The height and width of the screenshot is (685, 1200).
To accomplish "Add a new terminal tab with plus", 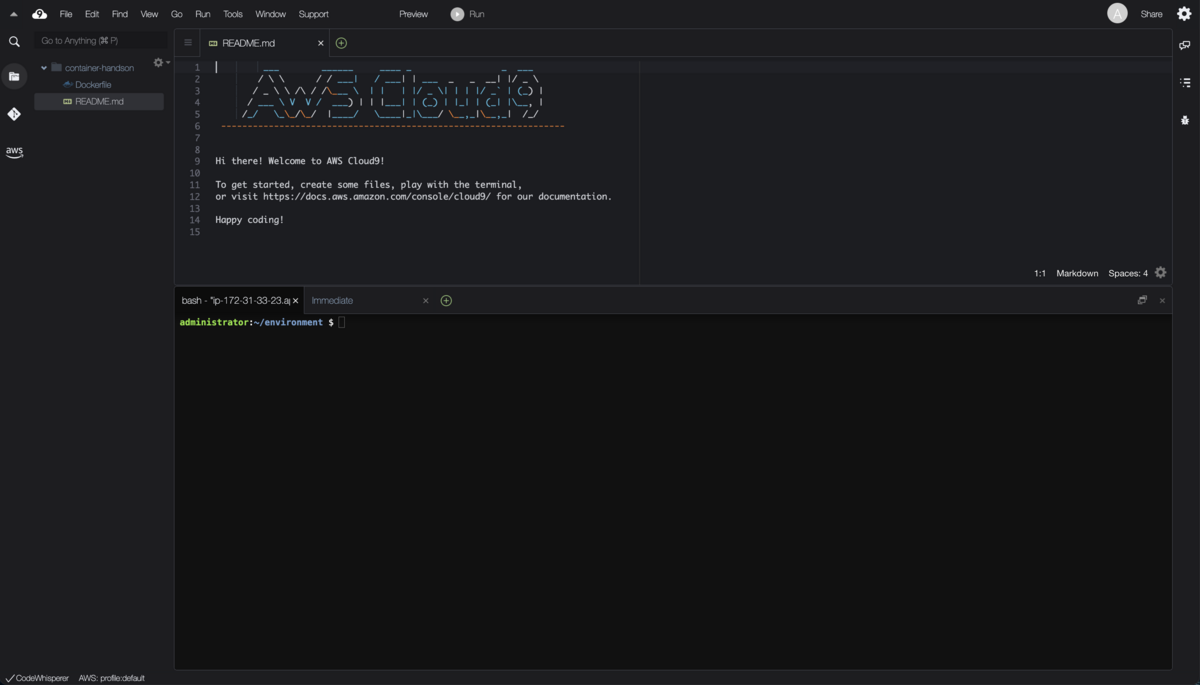I will pyautogui.click(x=446, y=300).
